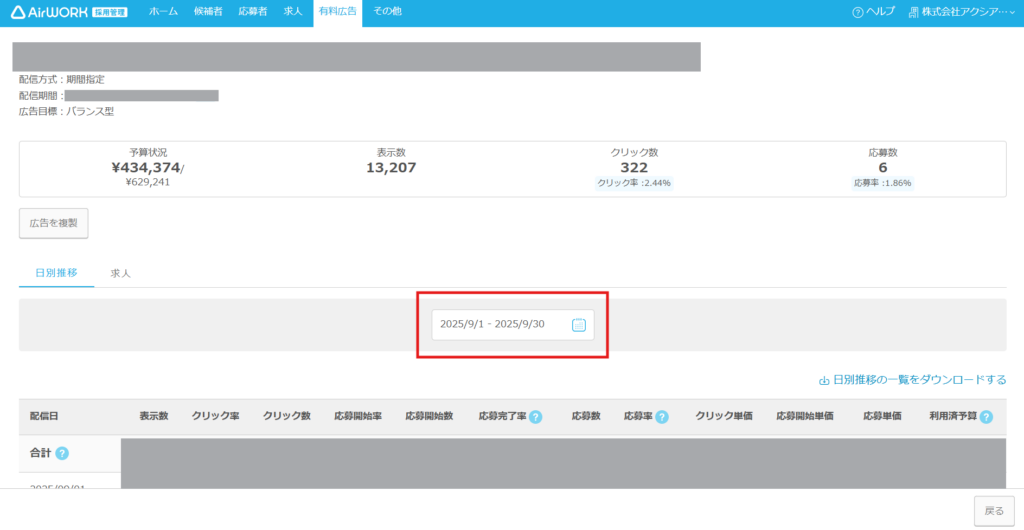Click the help icon next to 利用済予算
Image resolution: width=1024 pixels, height=530 pixels.
coord(985,416)
